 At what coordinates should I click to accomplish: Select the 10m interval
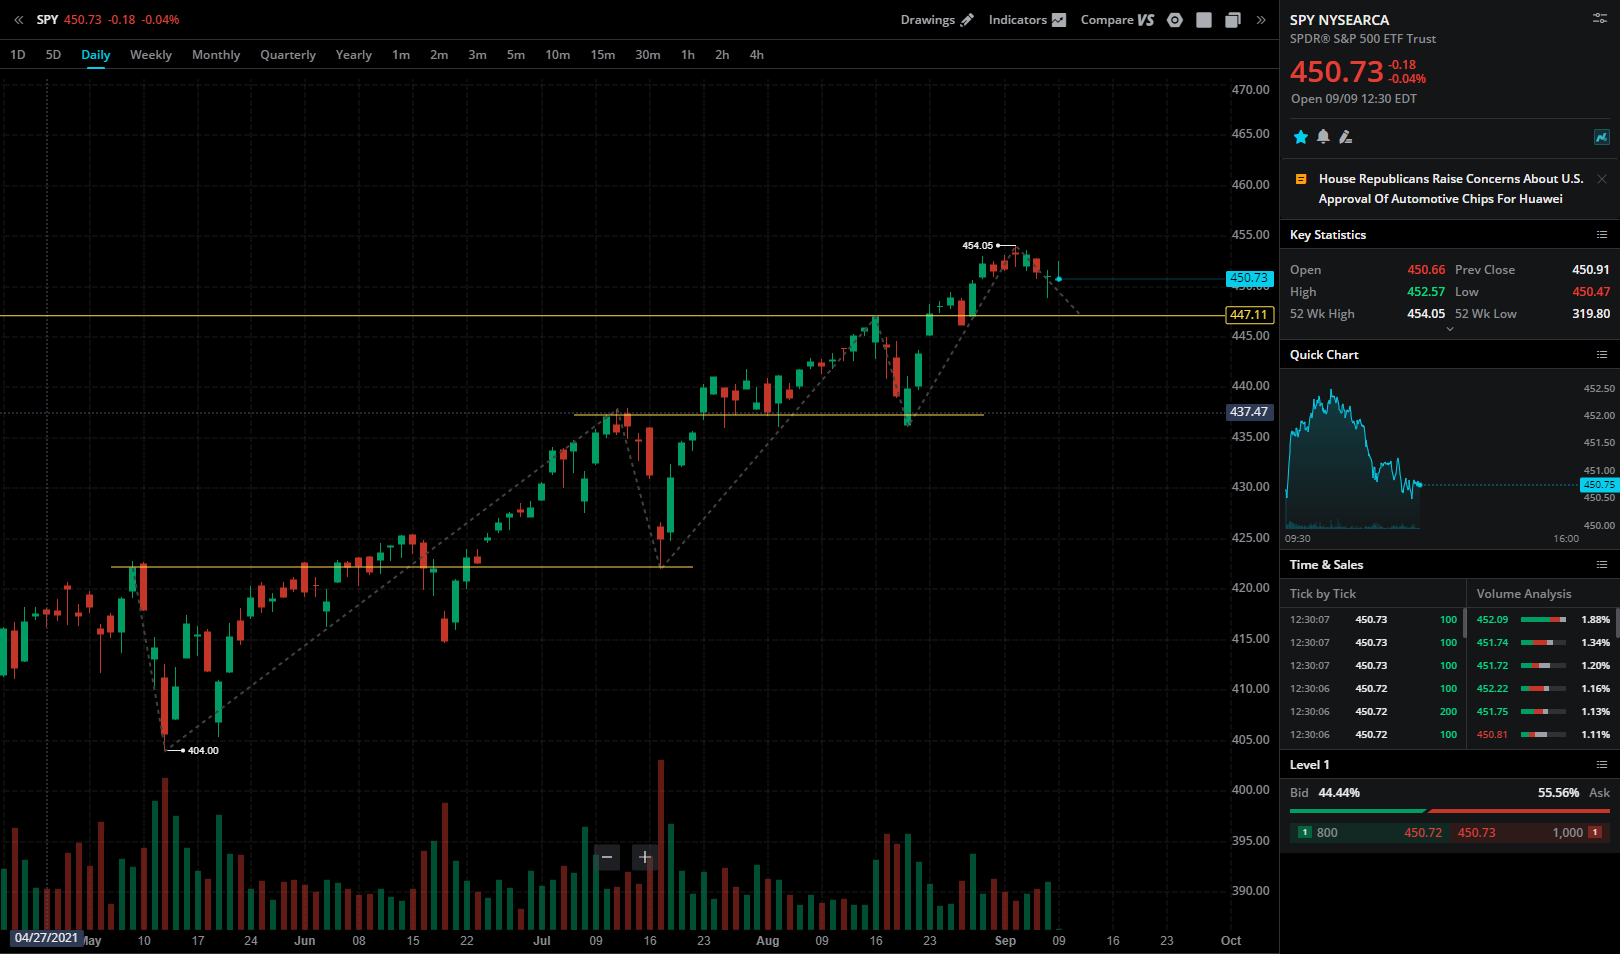tap(558, 55)
